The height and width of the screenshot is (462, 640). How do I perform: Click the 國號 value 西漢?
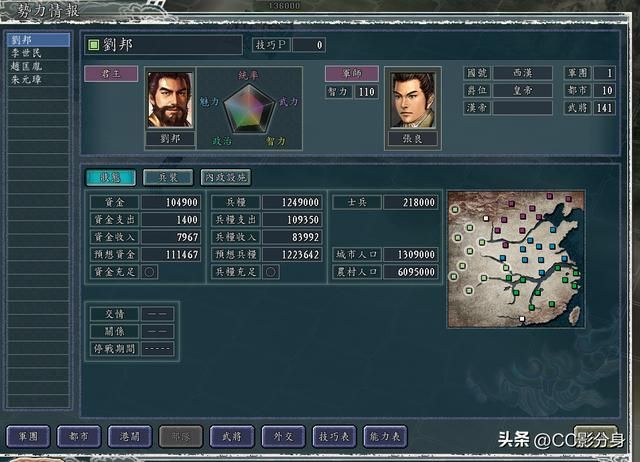(523, 73)
